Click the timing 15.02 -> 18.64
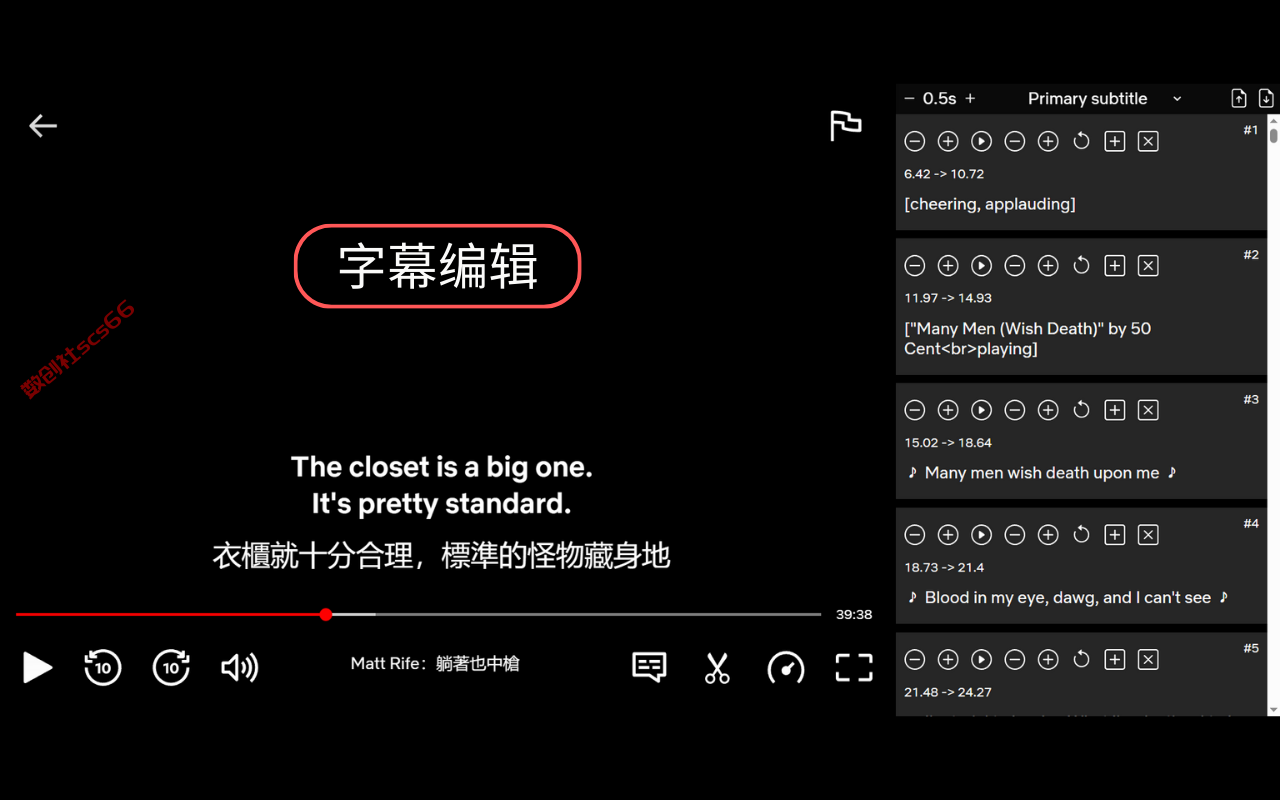The width and height of the screenshot is (1280, 800). click(948, 443)
